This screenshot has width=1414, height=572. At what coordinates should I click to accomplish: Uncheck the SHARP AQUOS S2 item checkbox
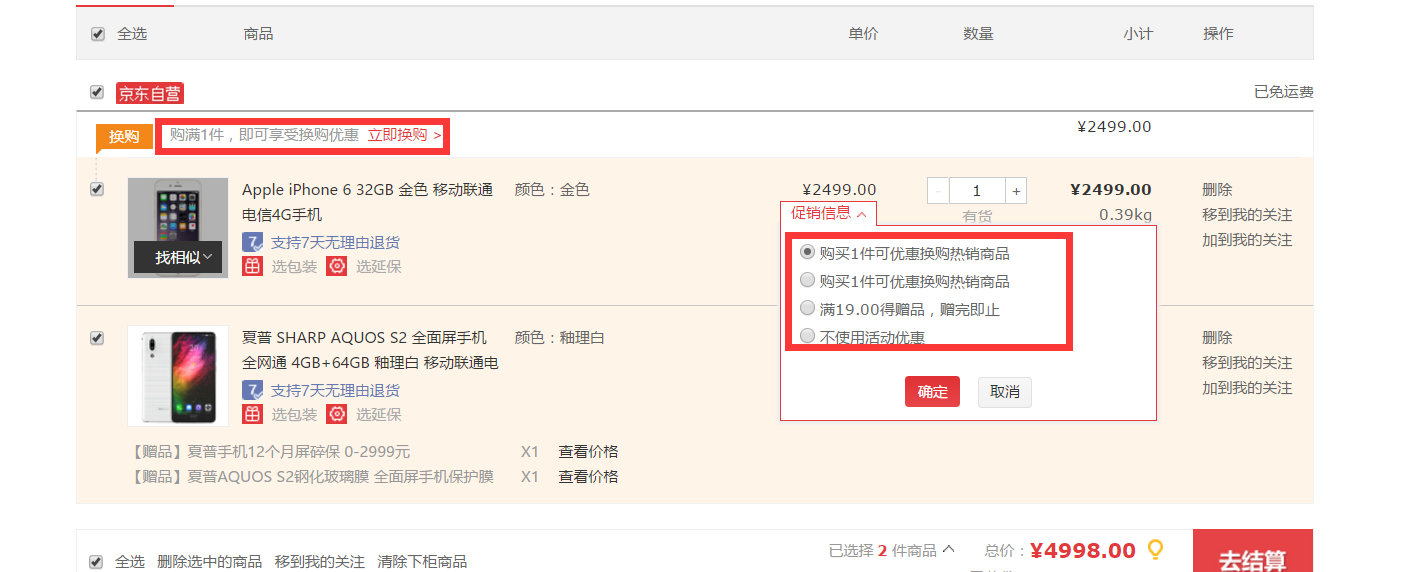97,338
